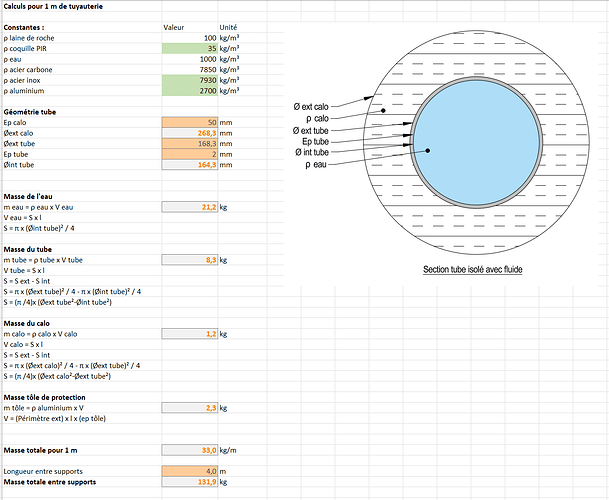609x500 pixels.
Task: Click the ρ laine de roche value 100
Action: [190, 38]
